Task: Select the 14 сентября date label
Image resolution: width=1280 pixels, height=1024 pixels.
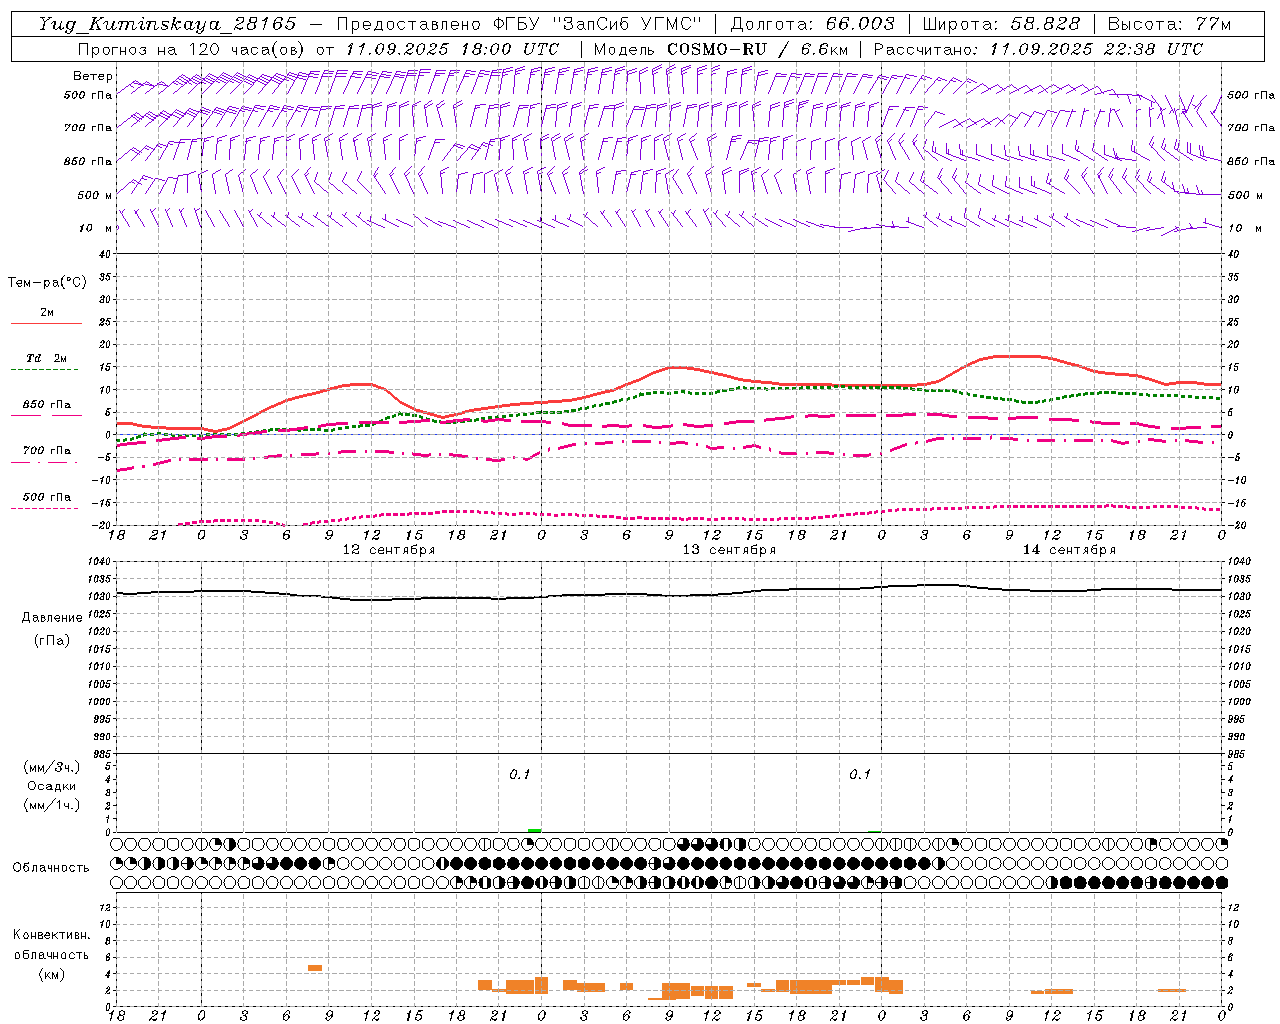Action: click(x=1069, y=550)
